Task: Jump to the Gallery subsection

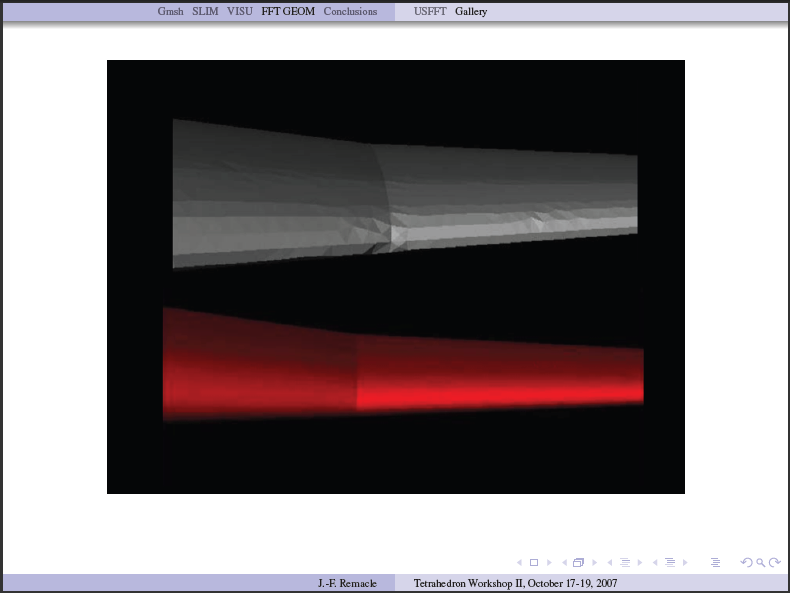Action: pos(471,12)
